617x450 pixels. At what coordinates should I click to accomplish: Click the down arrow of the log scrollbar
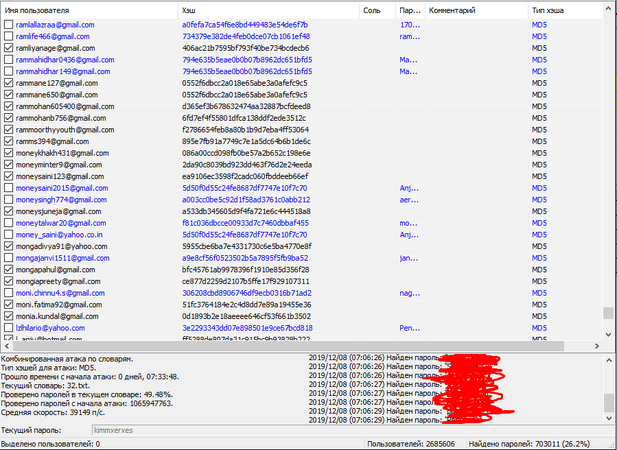tap(608, 418)
